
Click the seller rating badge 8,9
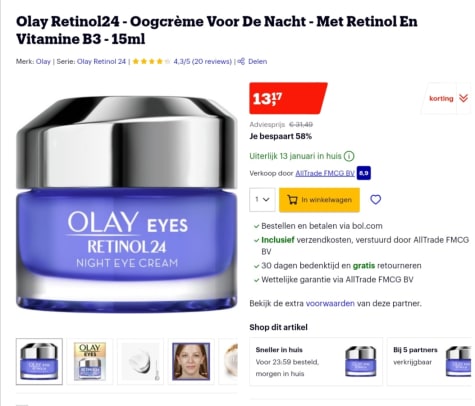(x=364, y=173)
